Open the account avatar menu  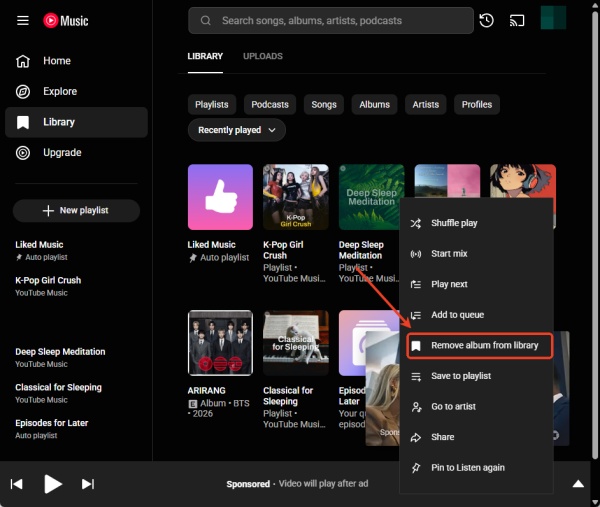(x=553, y=18)
